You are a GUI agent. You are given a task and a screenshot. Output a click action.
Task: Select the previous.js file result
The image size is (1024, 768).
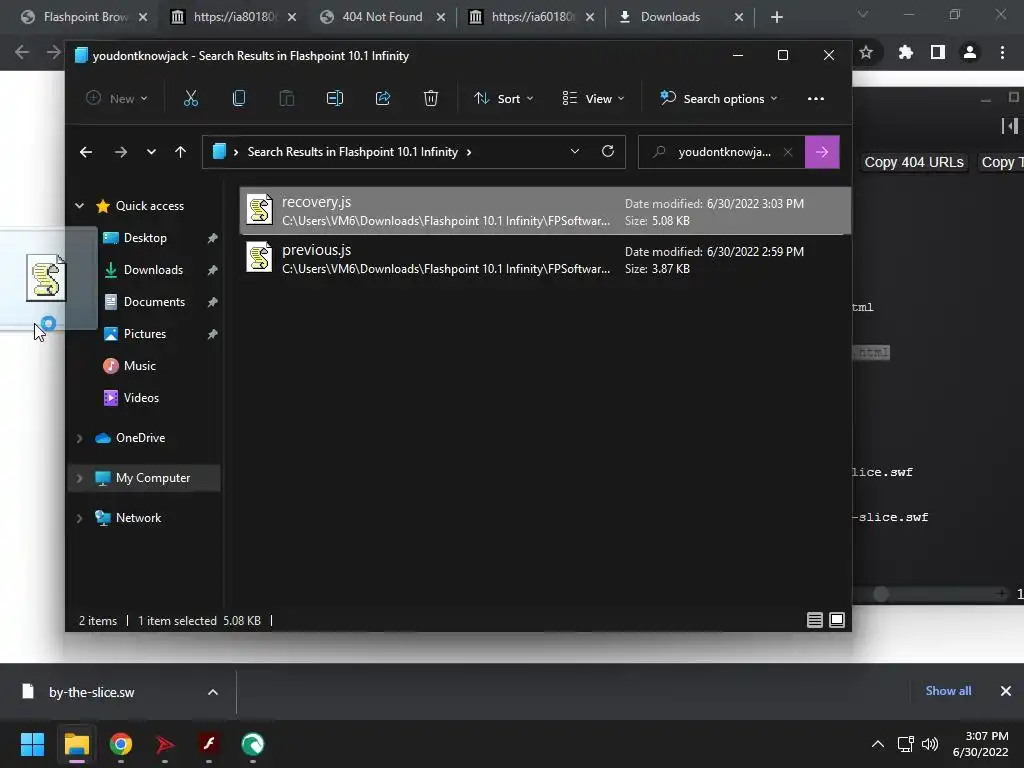545,259
